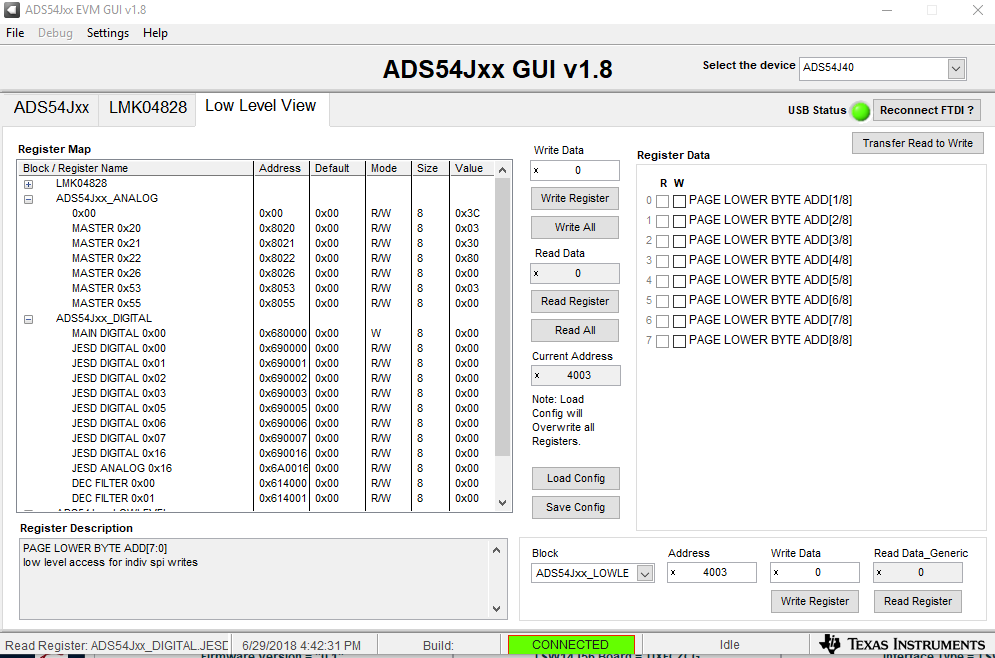Click the Mode column header
This screenshot has height=658, width=995.
(388, 168)
